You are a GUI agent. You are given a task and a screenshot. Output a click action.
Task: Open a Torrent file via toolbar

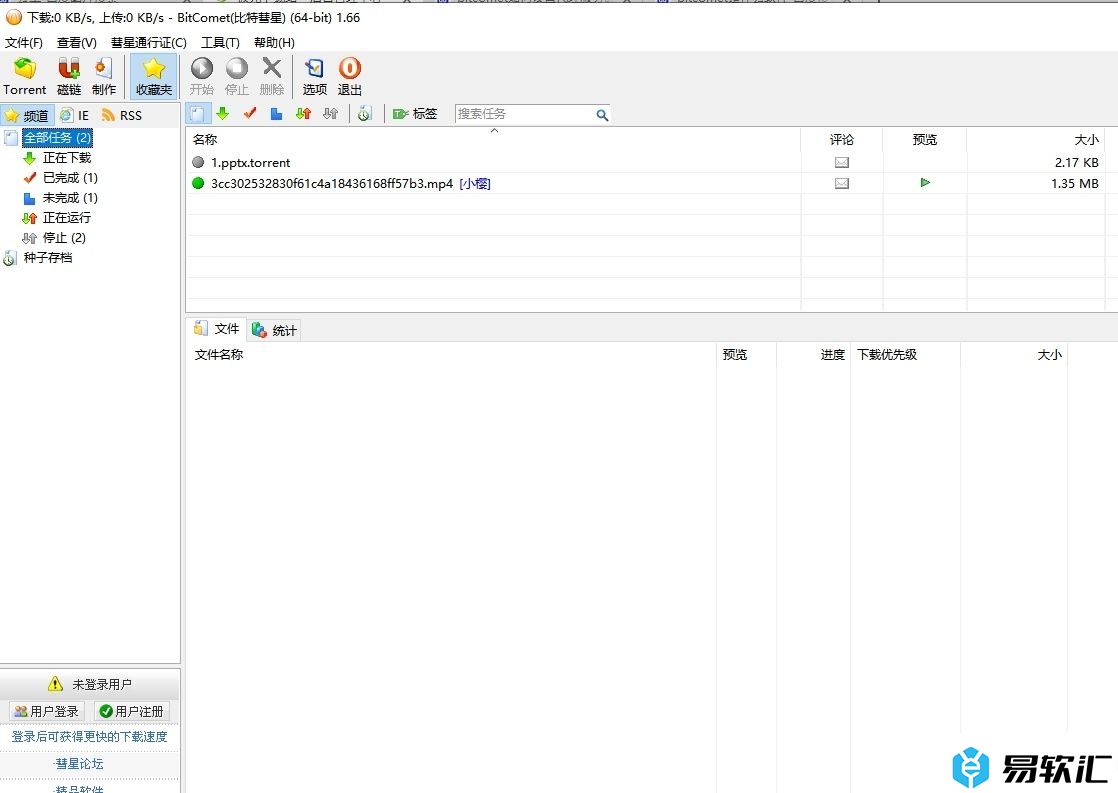point(24,76)
